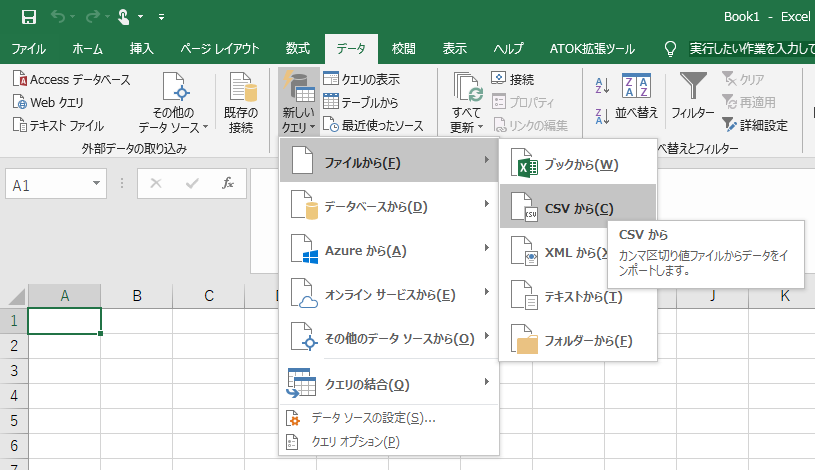The height and width of the screenshot is (470, 815).
Task: Click リンクの編集 button
Action: pyautogui.click(x=530, y=125)
